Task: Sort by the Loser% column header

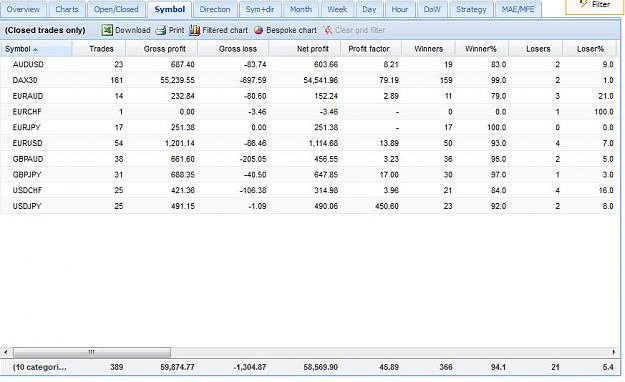Action: (591, 49)
